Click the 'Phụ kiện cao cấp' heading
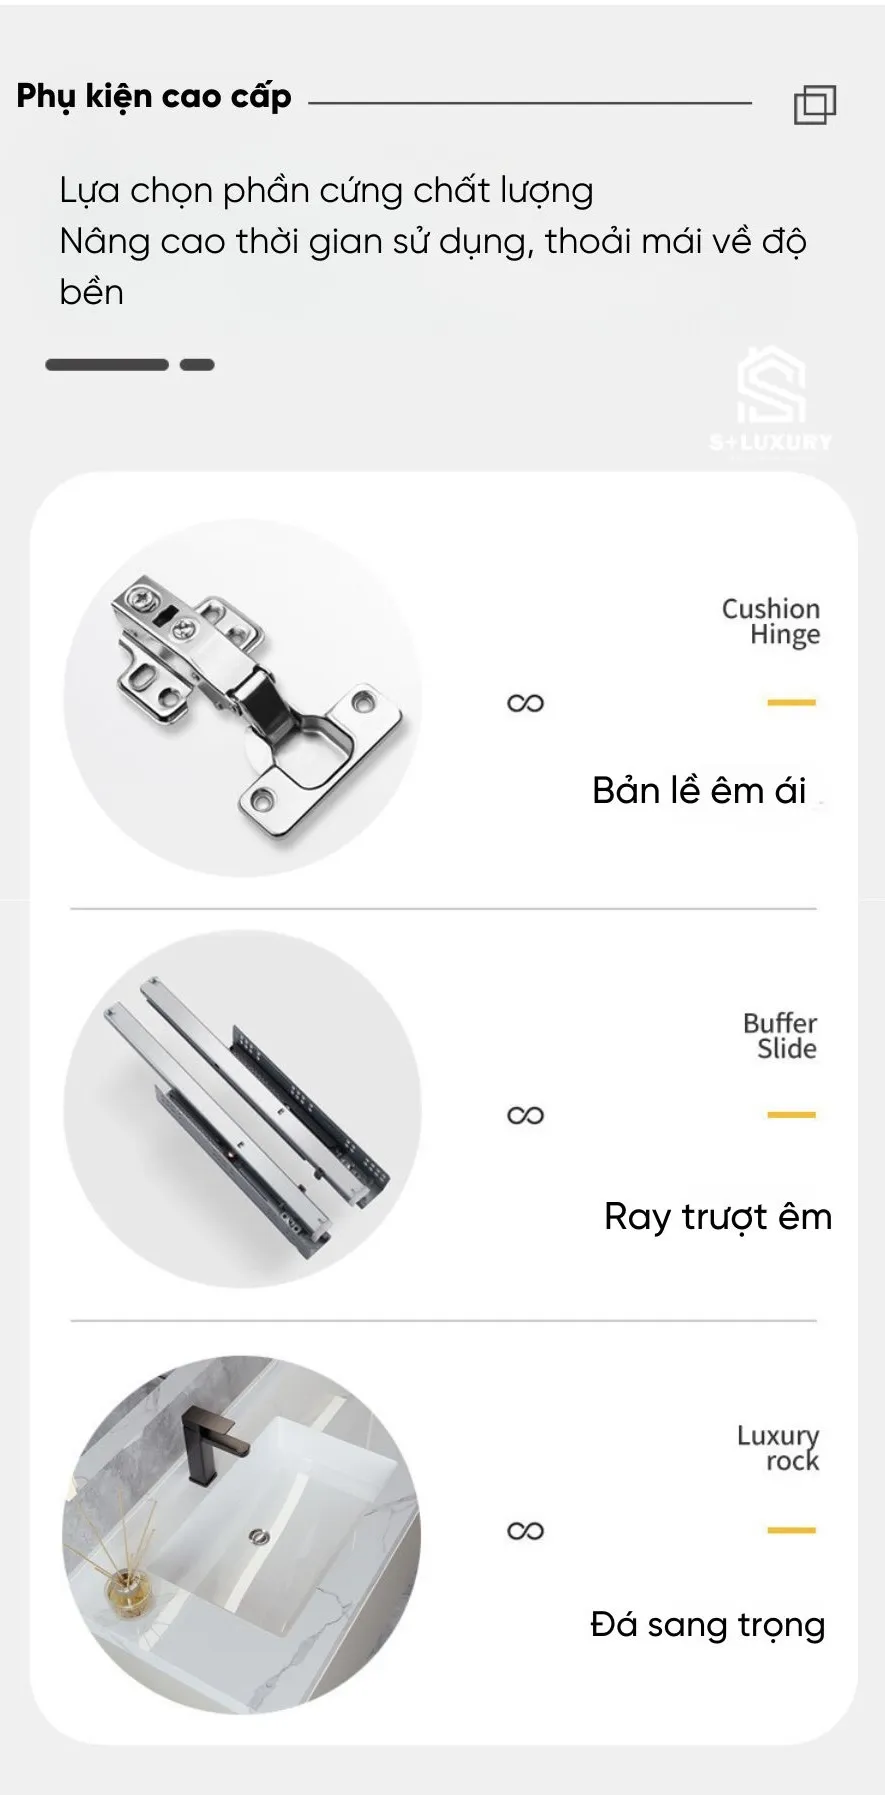885x1795 pixels. (x=154, y=97)
